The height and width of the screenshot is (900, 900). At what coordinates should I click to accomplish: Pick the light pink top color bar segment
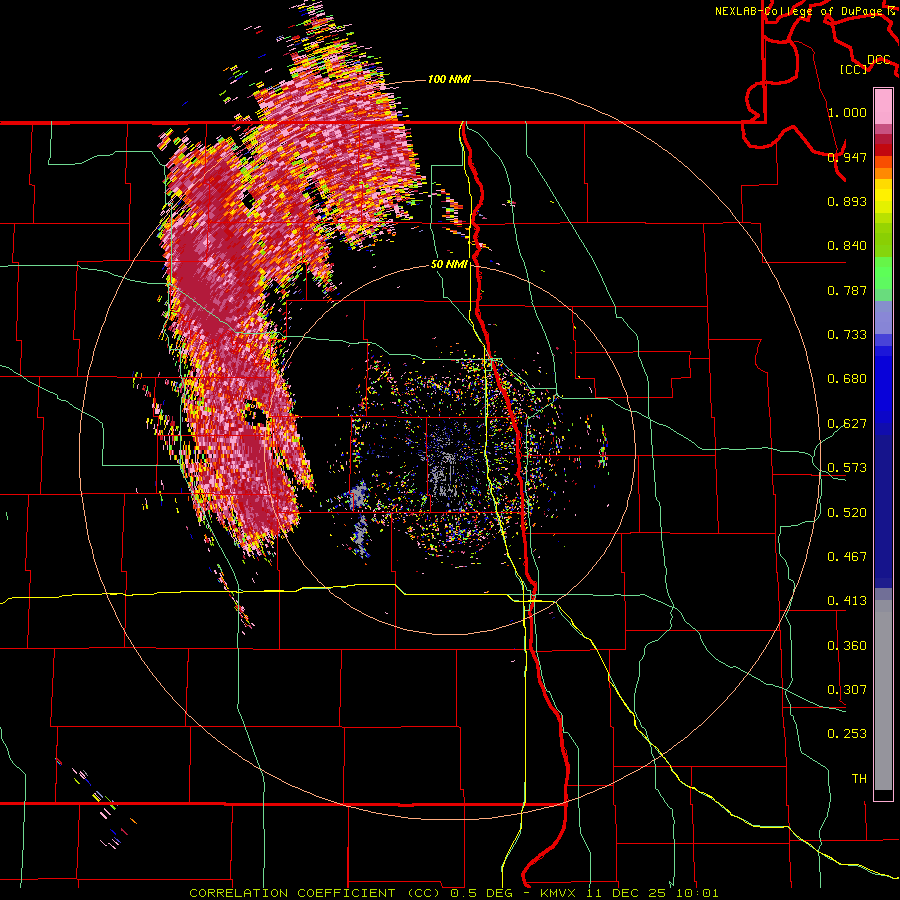pos(883,107)
